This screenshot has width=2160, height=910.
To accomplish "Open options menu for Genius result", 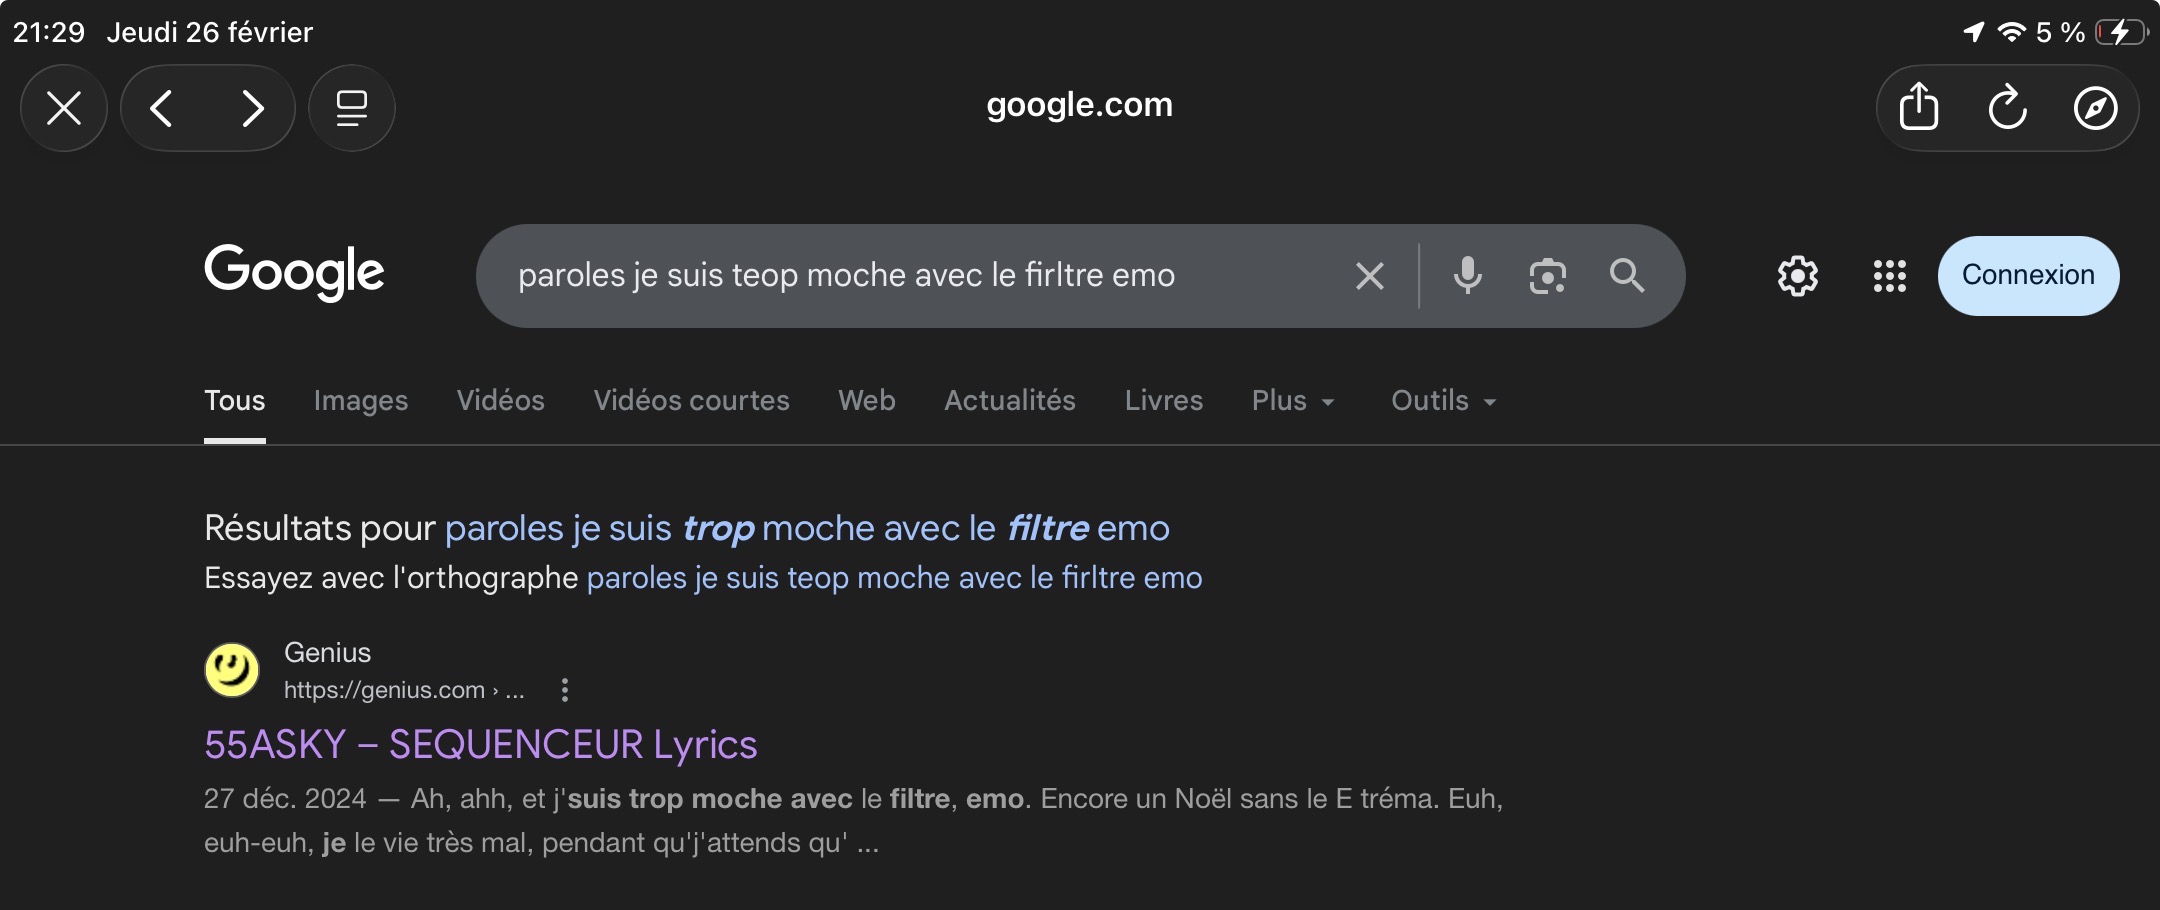I will coord(565,690).
